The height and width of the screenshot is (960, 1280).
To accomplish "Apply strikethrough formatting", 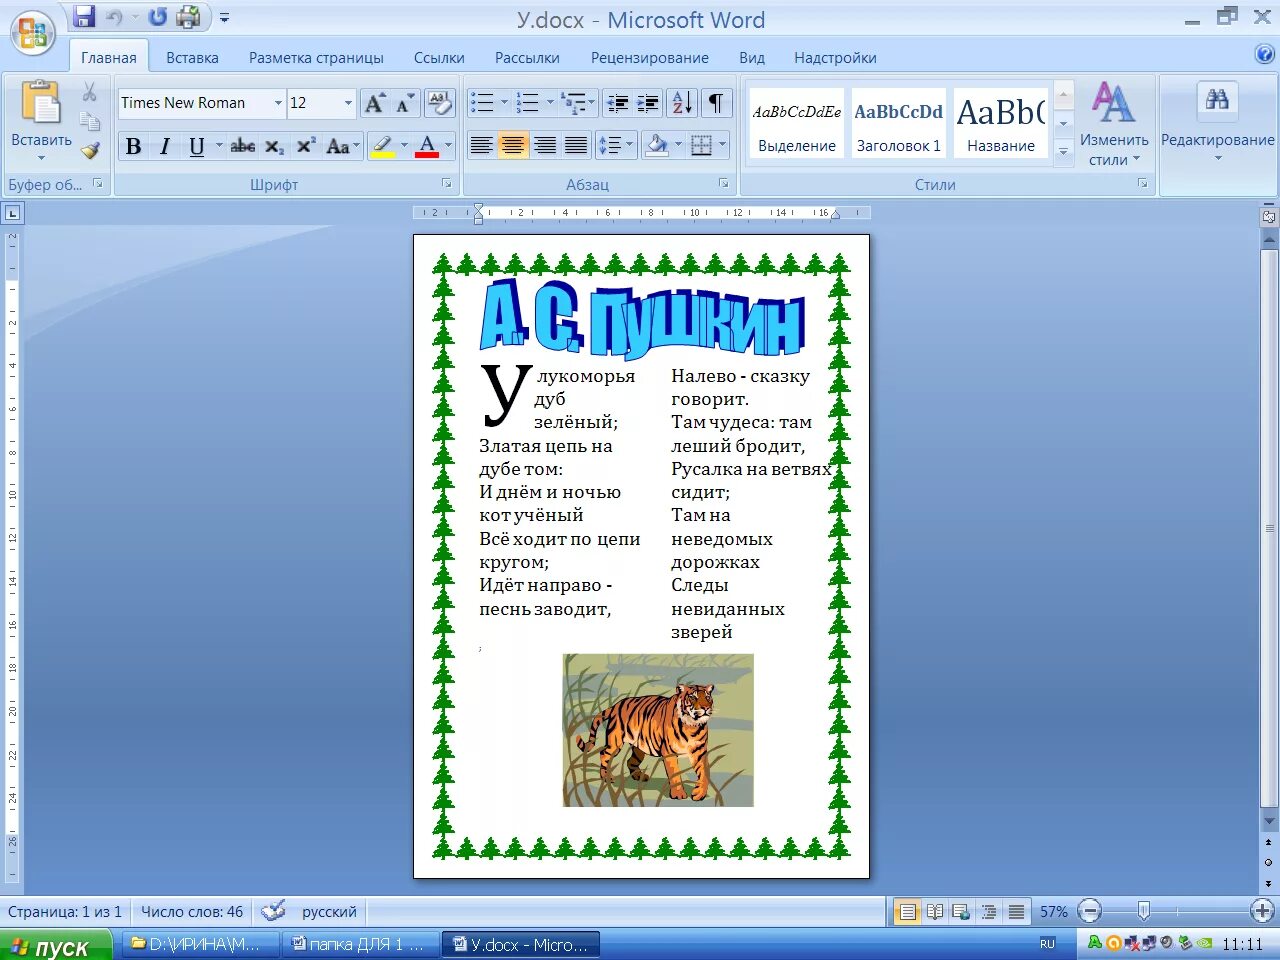I will (x=242, y=147).
